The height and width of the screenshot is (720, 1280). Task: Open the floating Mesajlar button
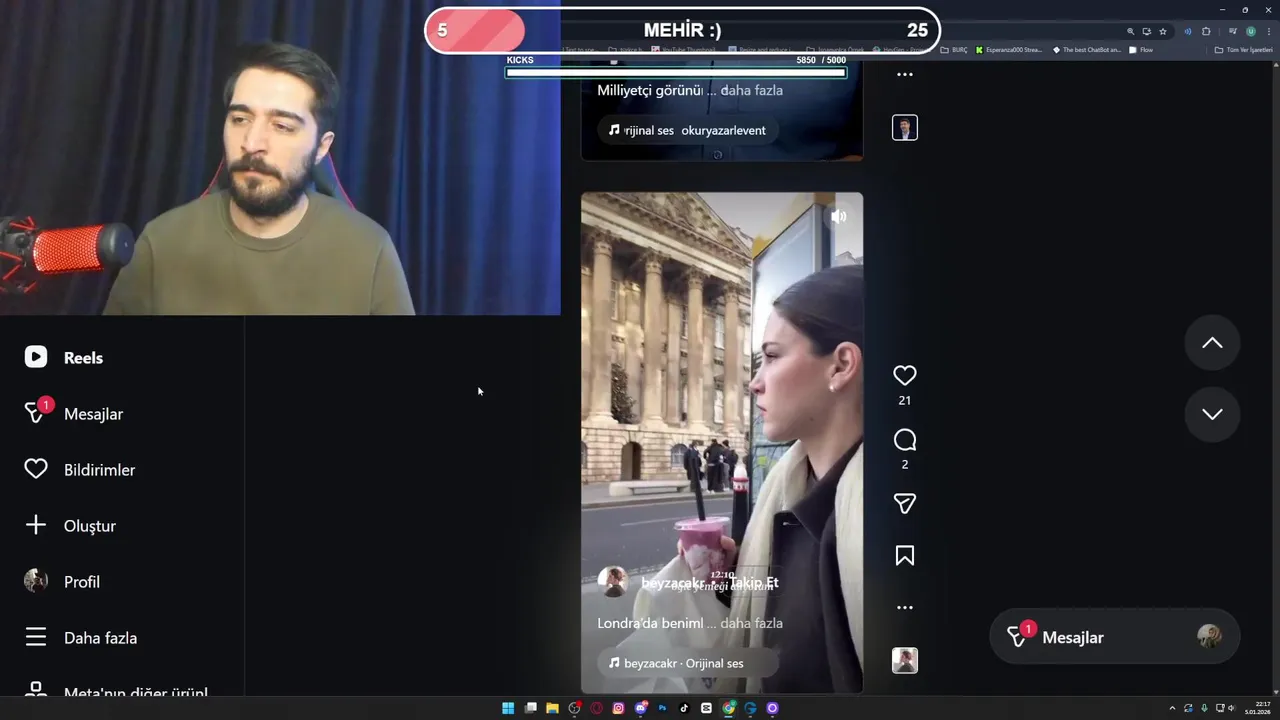coord(1114,637)
